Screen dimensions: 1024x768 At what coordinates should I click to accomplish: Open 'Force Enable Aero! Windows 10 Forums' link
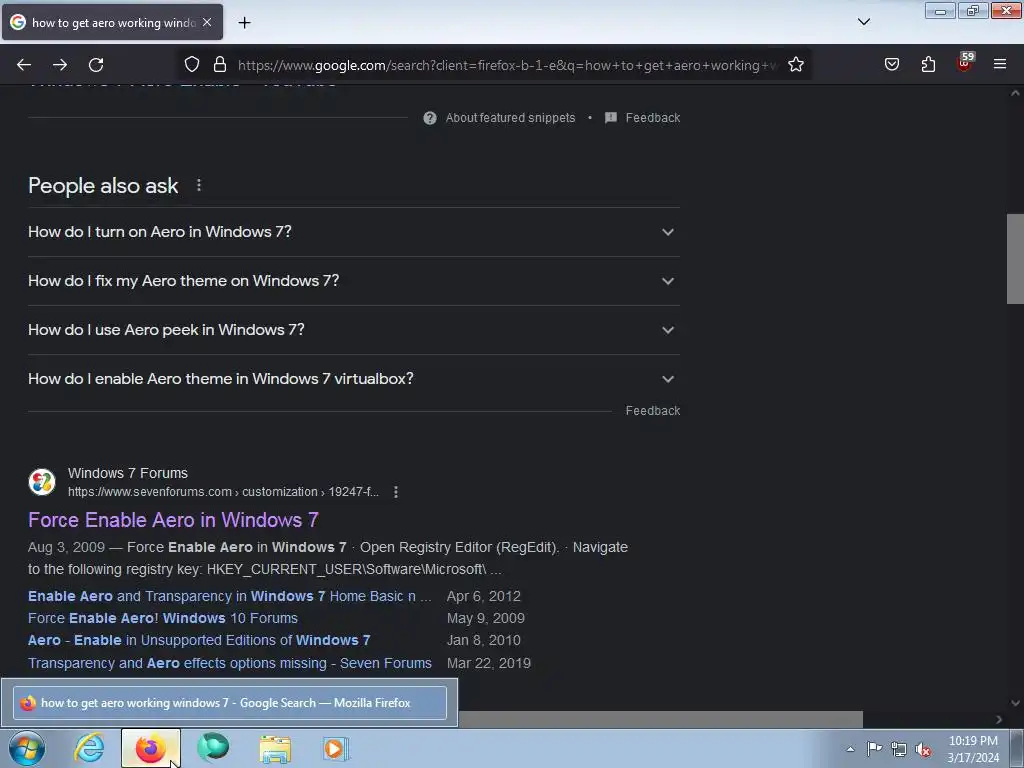click(163, 618)
